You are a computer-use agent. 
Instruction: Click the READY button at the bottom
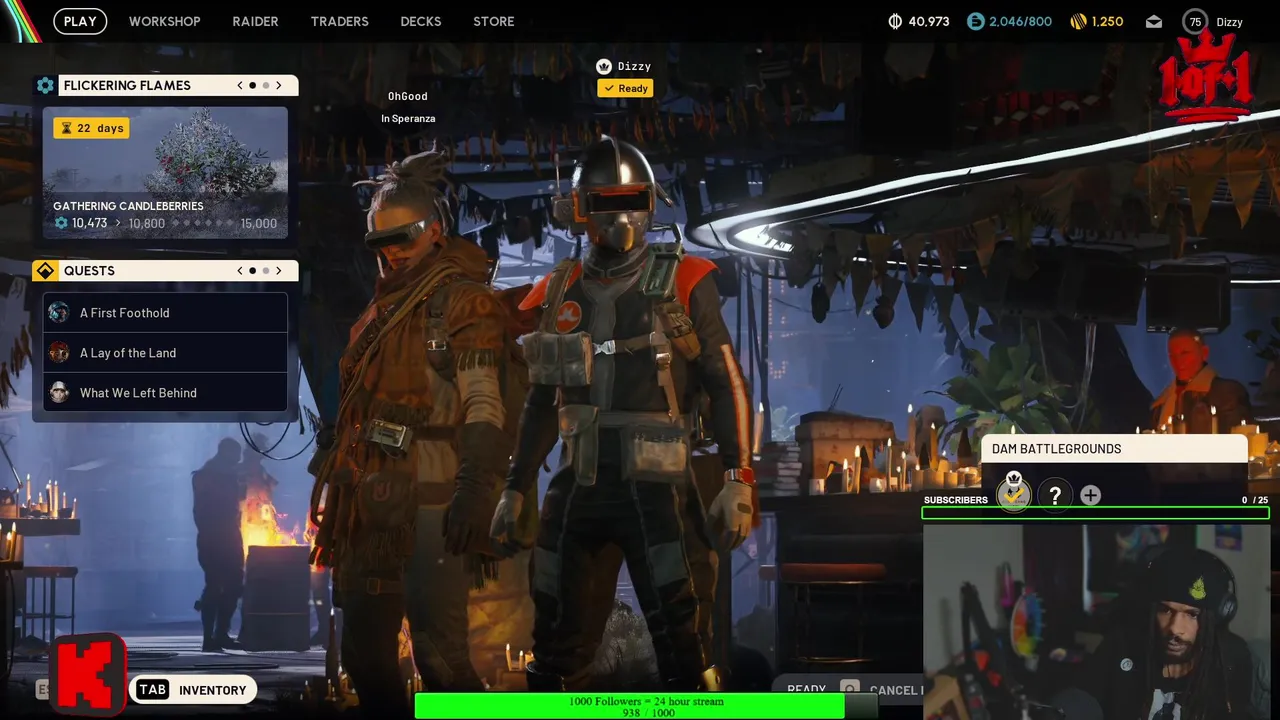click(x=806, y=690)
